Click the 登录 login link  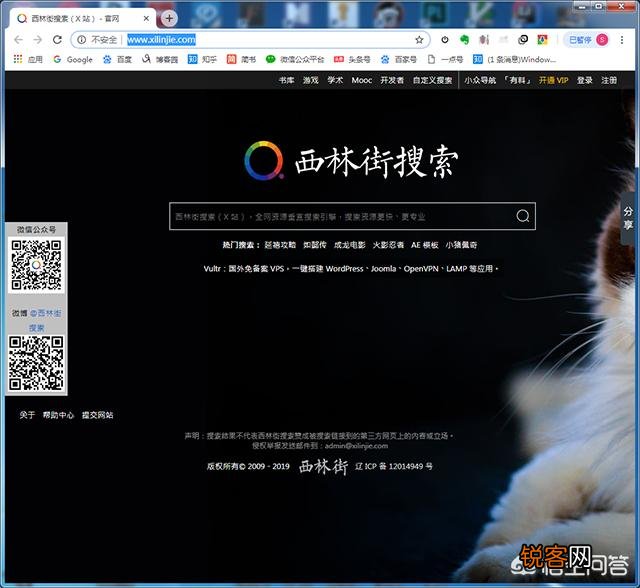tap(584, 80)
